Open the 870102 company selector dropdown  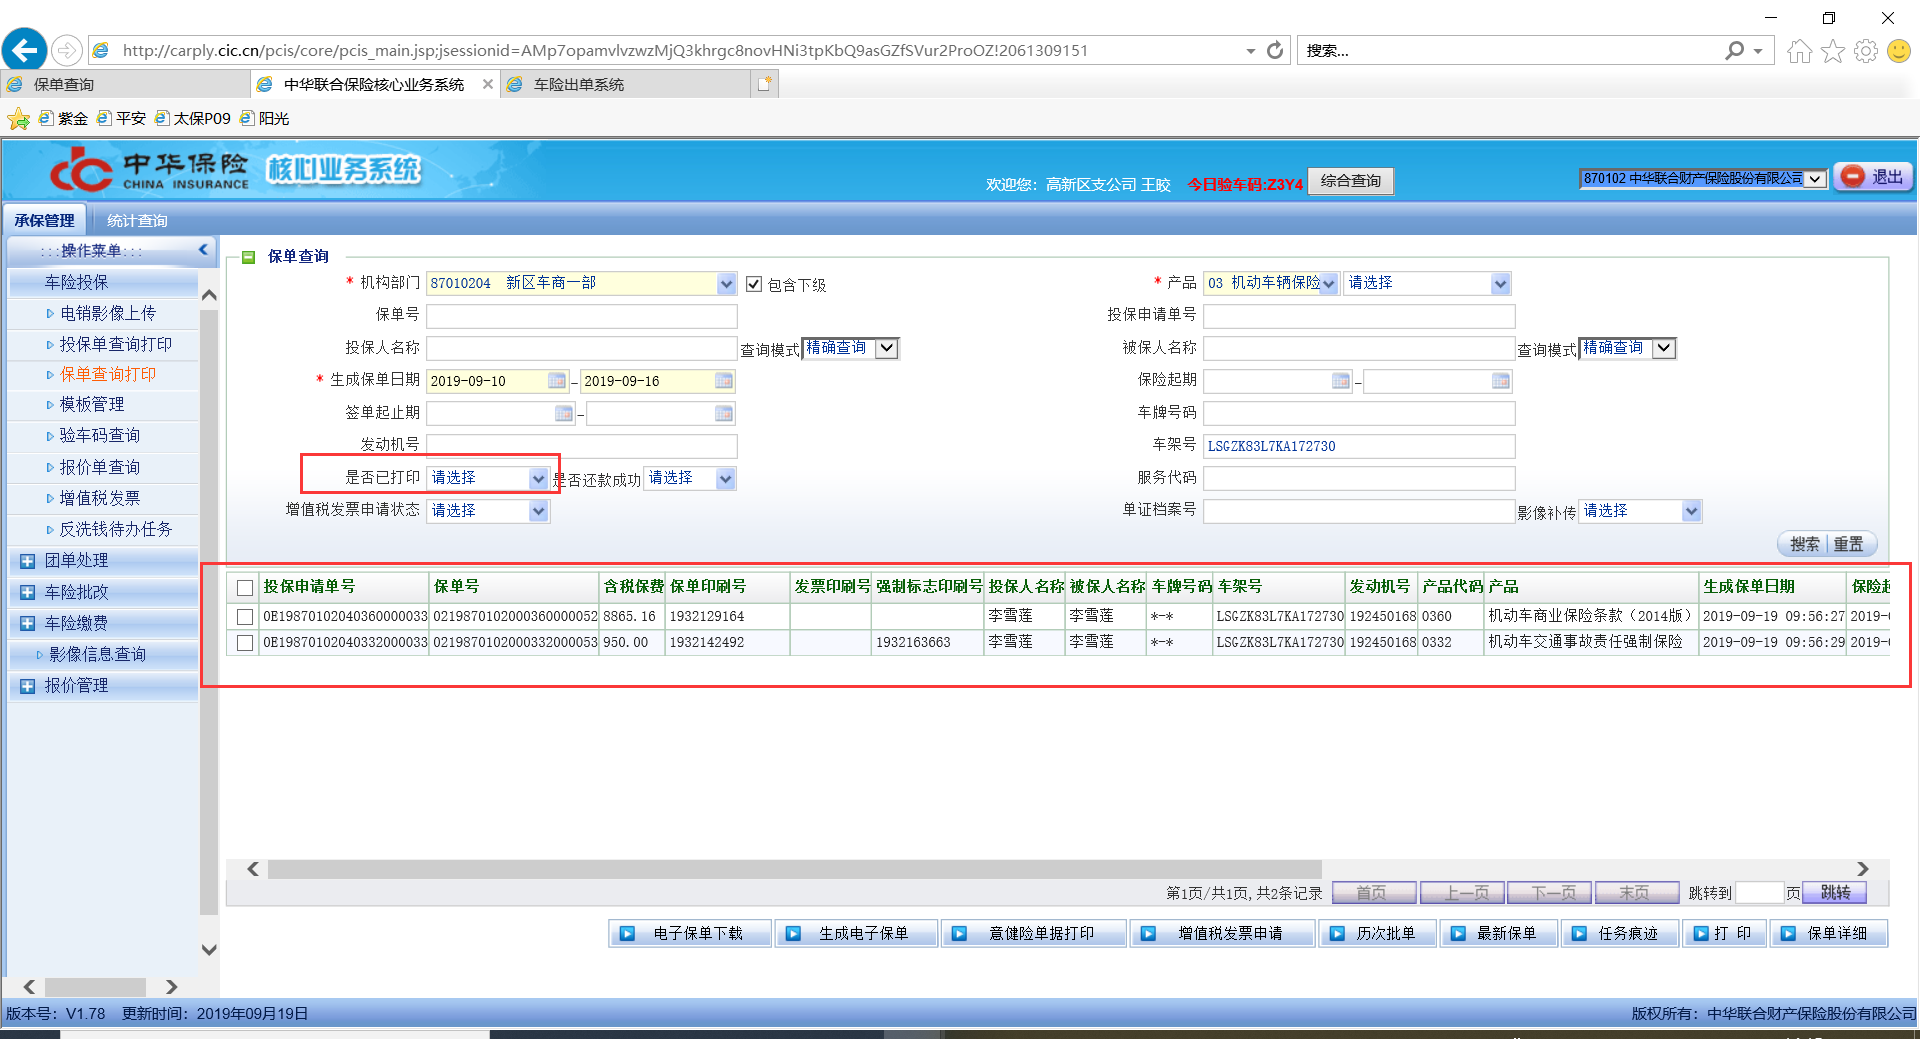(1815, 179)
